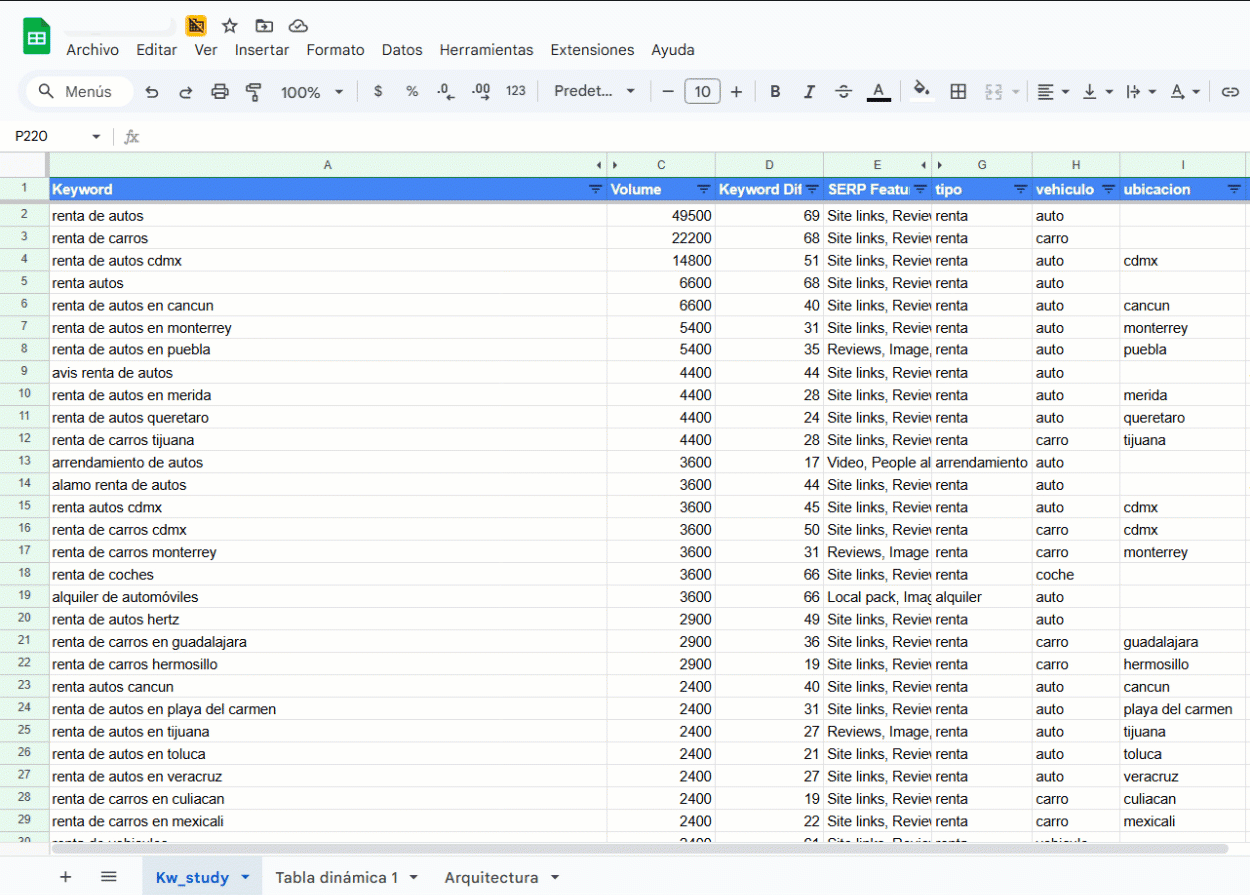Click the Print icon in toolbar
1250x895 pixels.
point(220,92)
